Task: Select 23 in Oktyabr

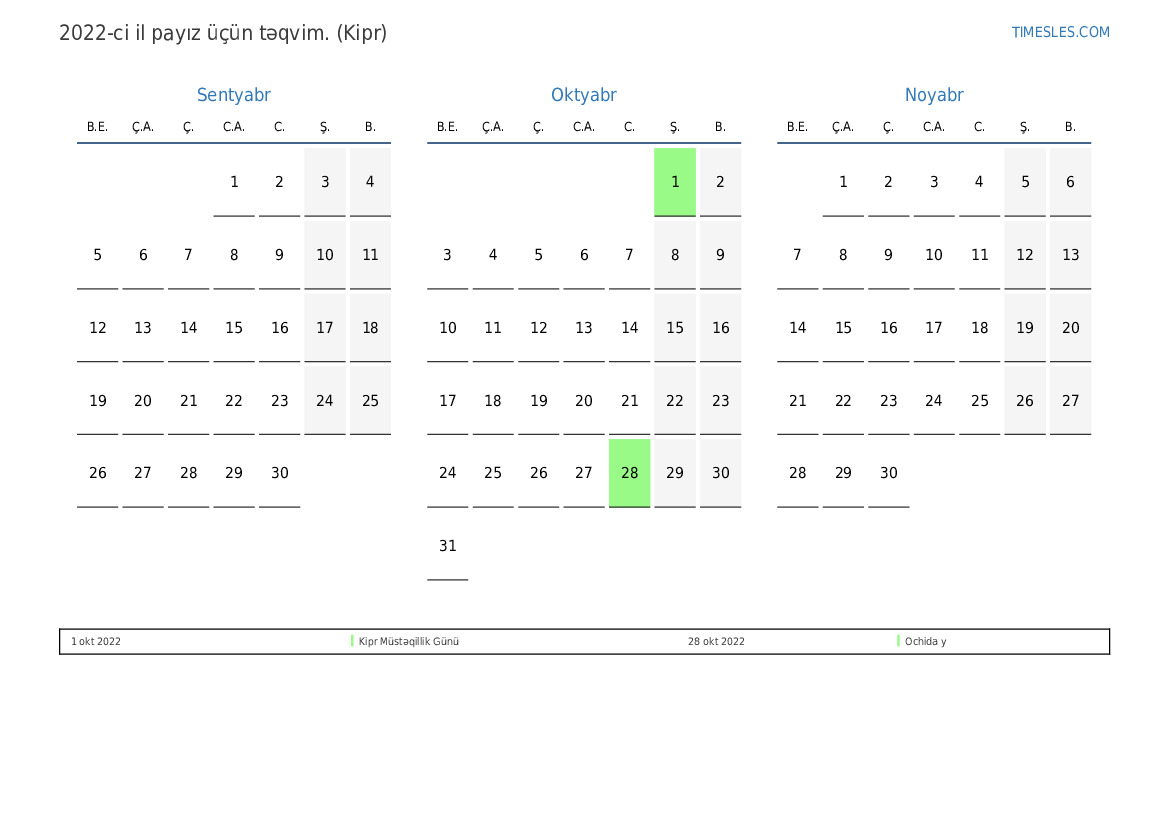Action: pos(720,400)
